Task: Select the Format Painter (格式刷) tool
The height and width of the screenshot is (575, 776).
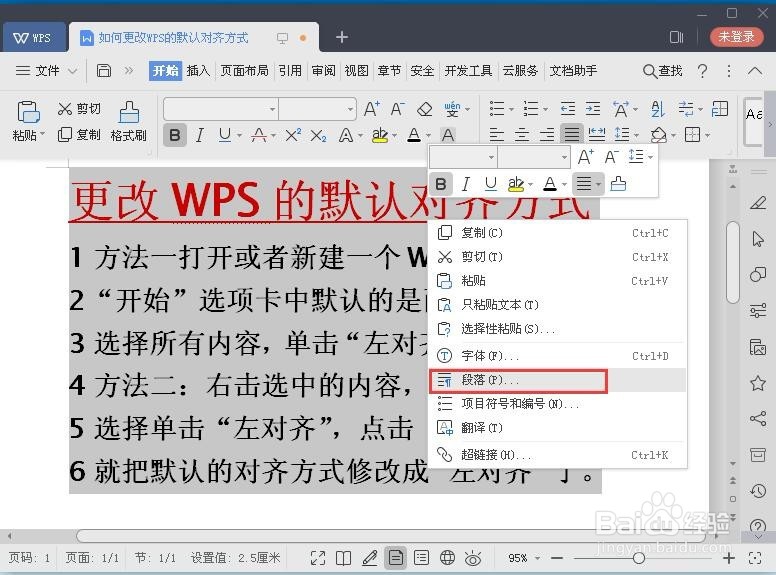Action: (x=129, y=121)
